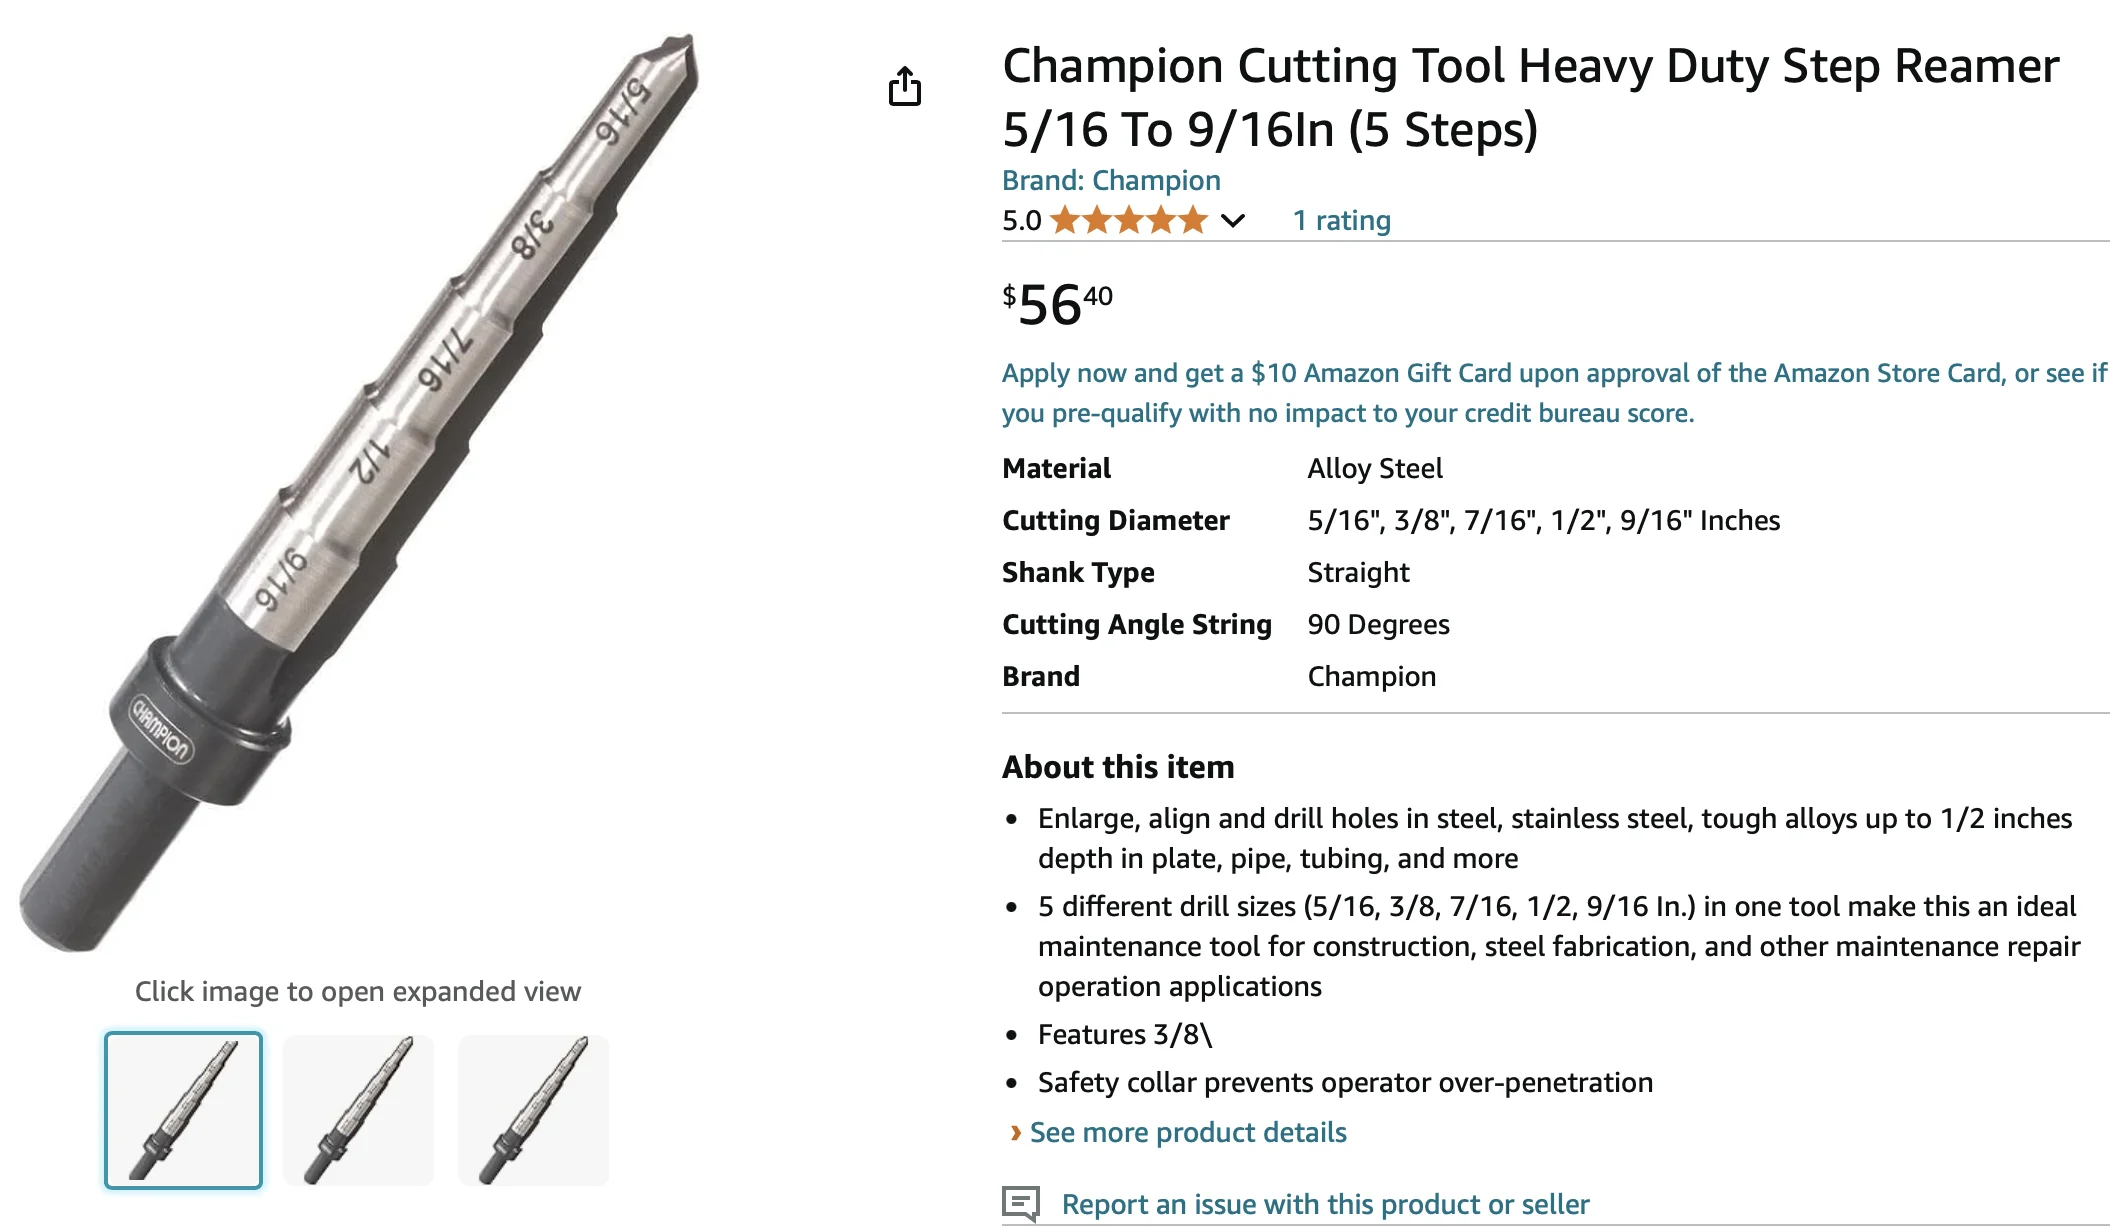The height and width of the screenshot is (1228, 2110).
Task: Click the product title heading text
Action: coord(1530,97)
